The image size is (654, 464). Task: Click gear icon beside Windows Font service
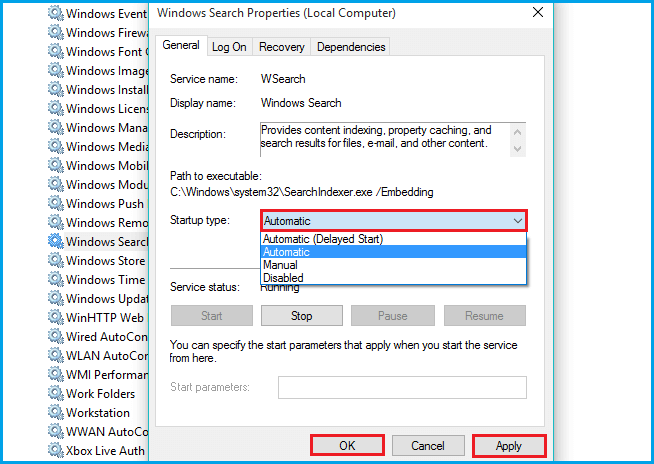(x=55, y=51)
